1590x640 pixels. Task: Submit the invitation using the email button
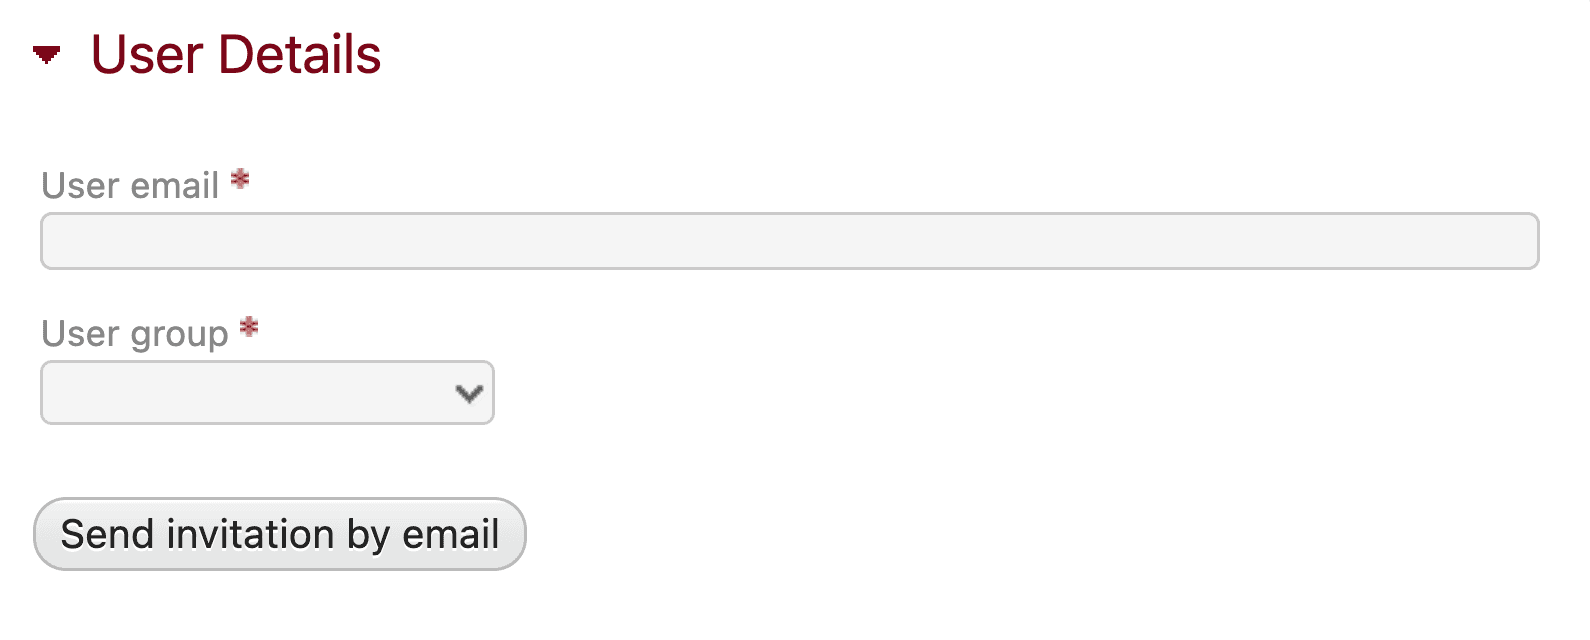pos(279,534)
